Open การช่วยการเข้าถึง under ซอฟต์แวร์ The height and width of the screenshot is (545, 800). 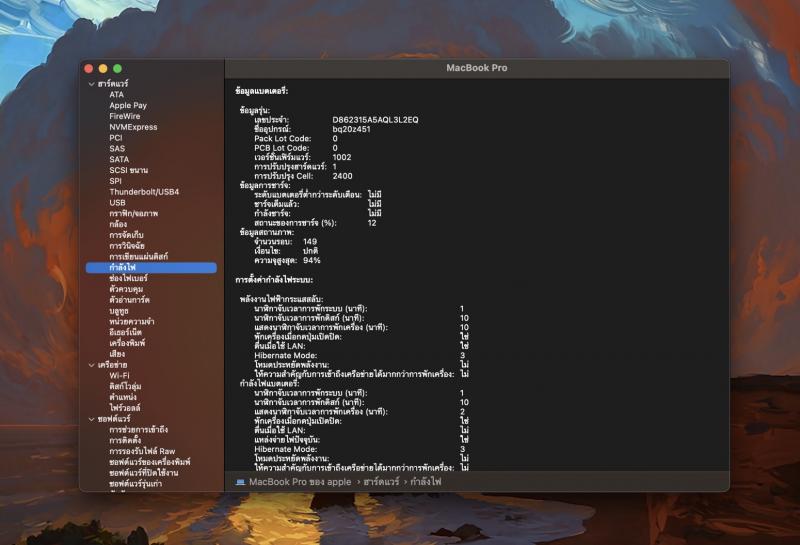pyautogui.click(x=138, y=430)
